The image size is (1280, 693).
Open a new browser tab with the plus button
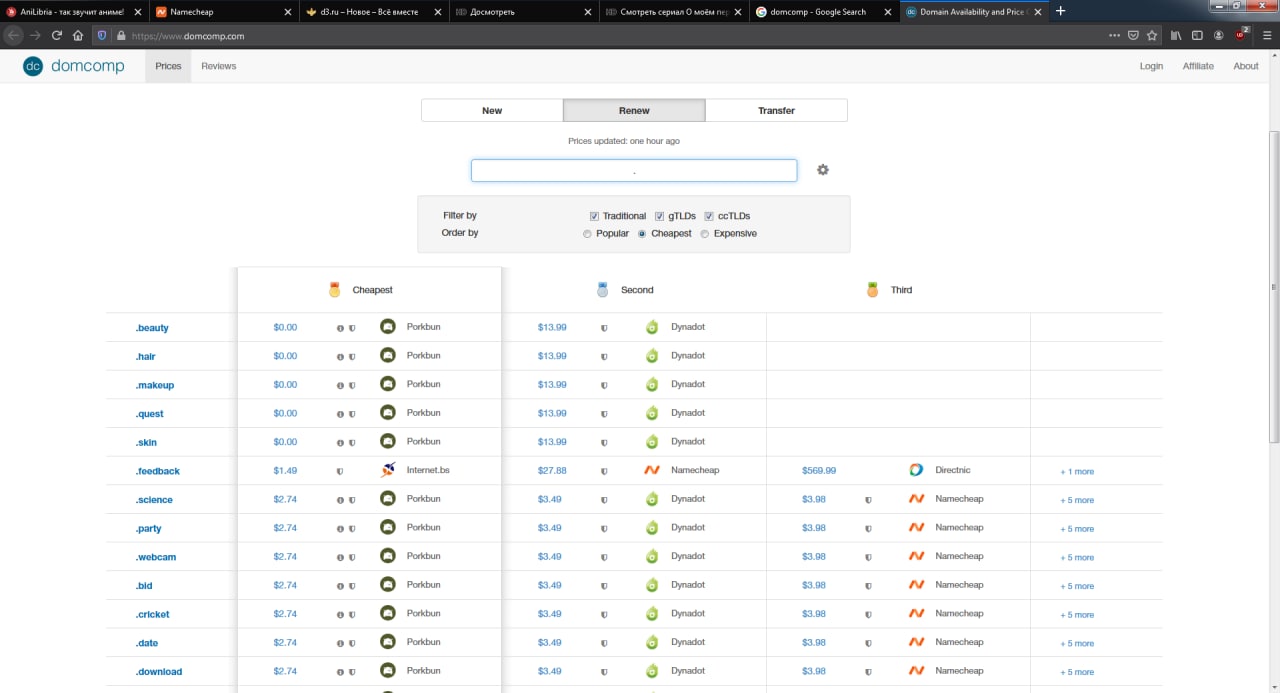(1061, 11)
